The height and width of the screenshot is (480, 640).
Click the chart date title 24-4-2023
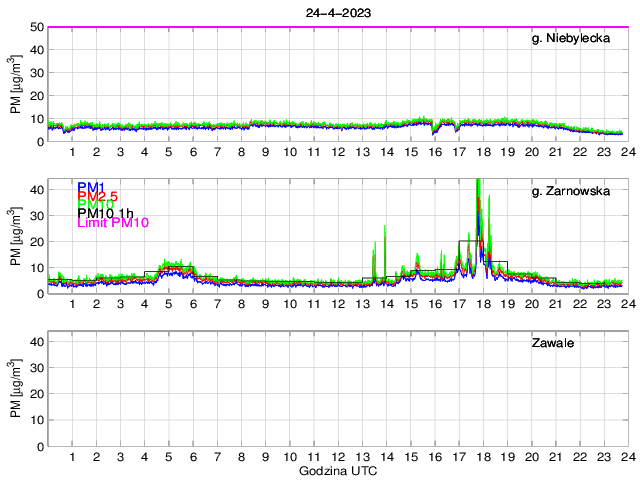(x=337, y=11)
